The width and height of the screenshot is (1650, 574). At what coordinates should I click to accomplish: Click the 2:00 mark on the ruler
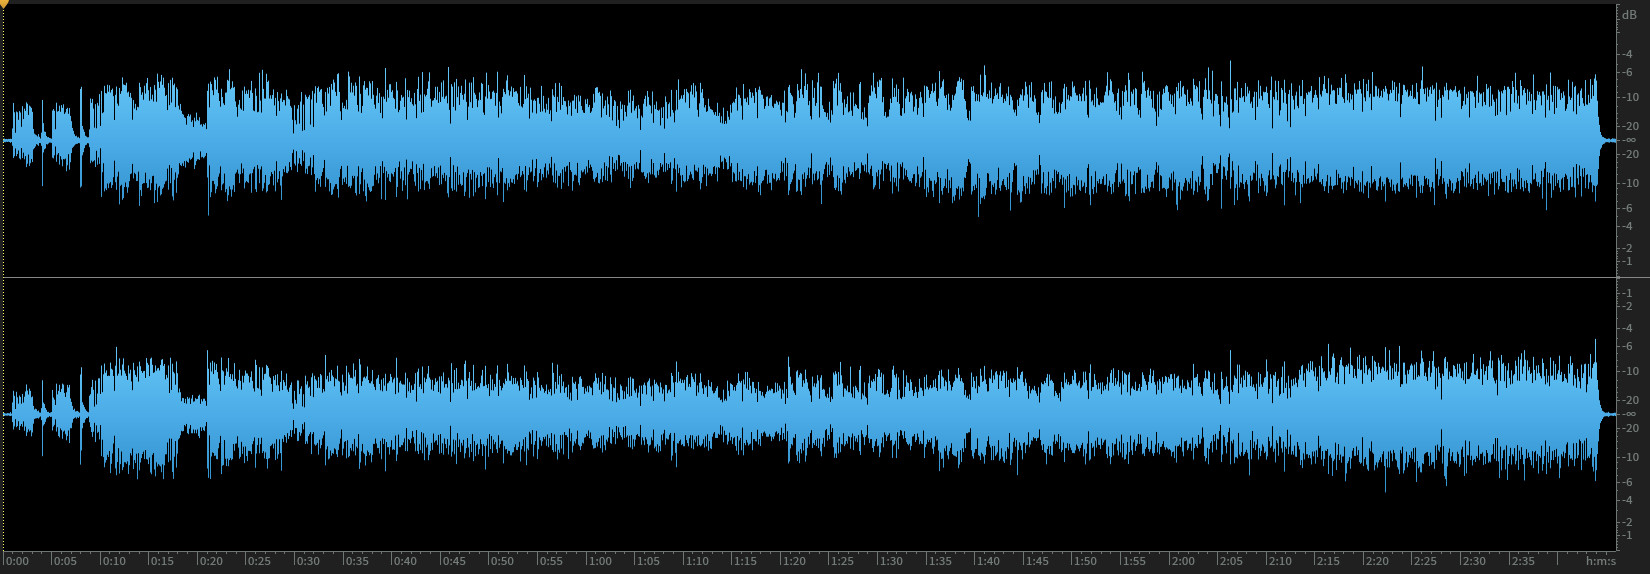coord(1183,561)
